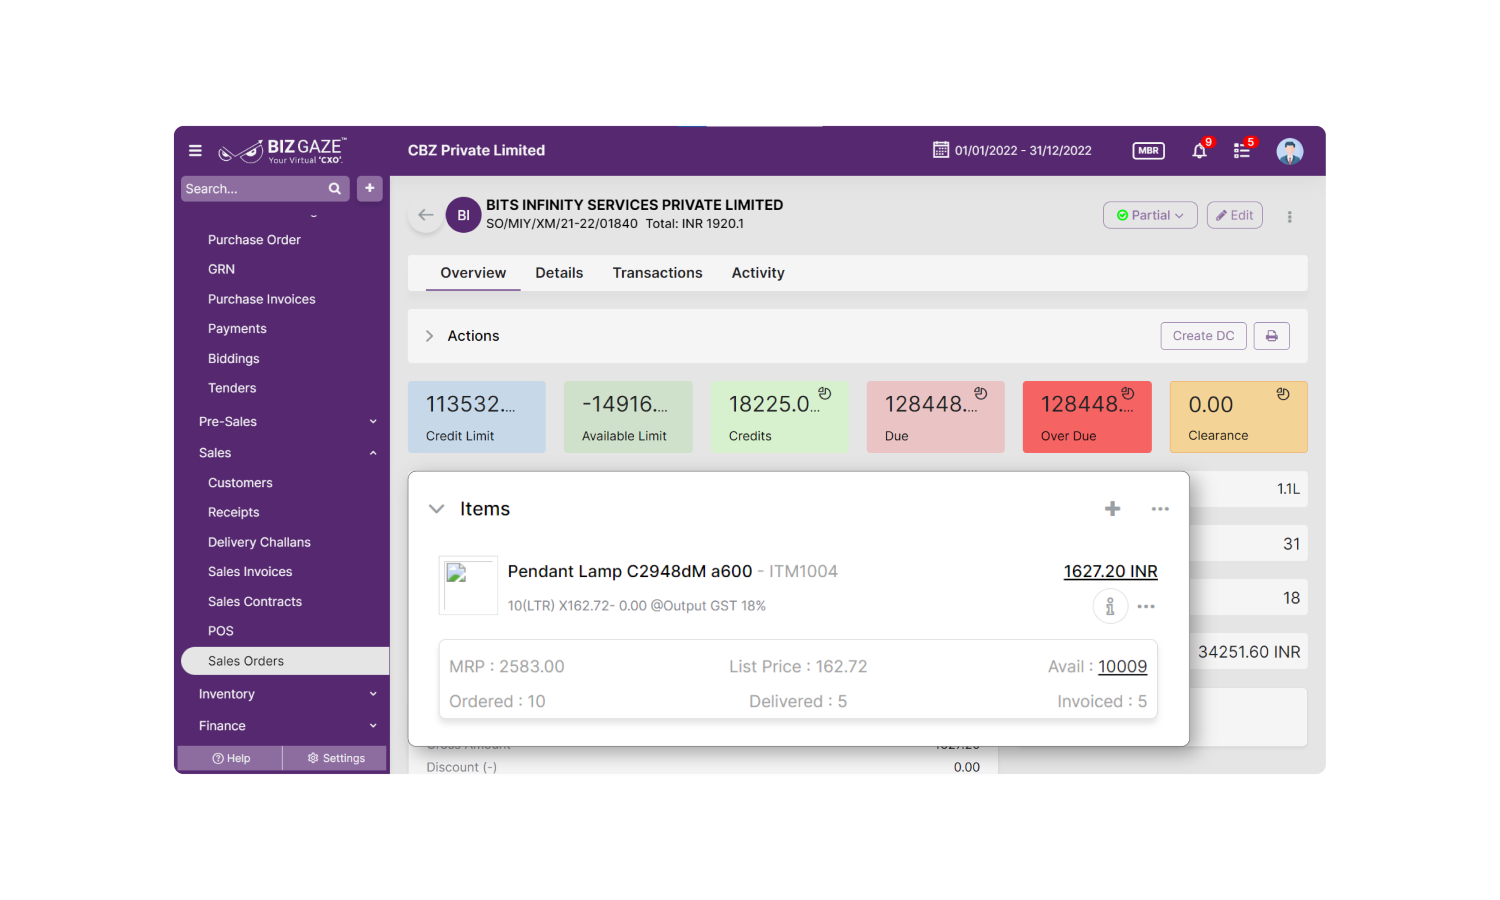
Task: Click the BI company avatar
Action: [x=463, y=215]
